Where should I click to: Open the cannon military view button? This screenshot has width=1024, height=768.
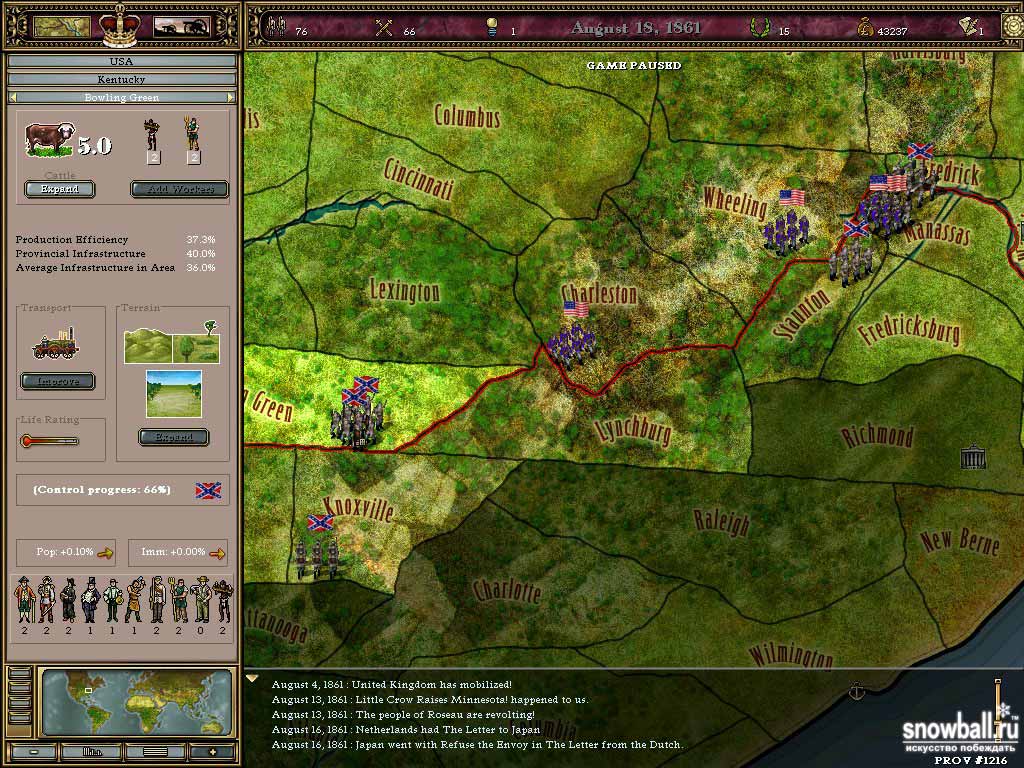[180, 27]
